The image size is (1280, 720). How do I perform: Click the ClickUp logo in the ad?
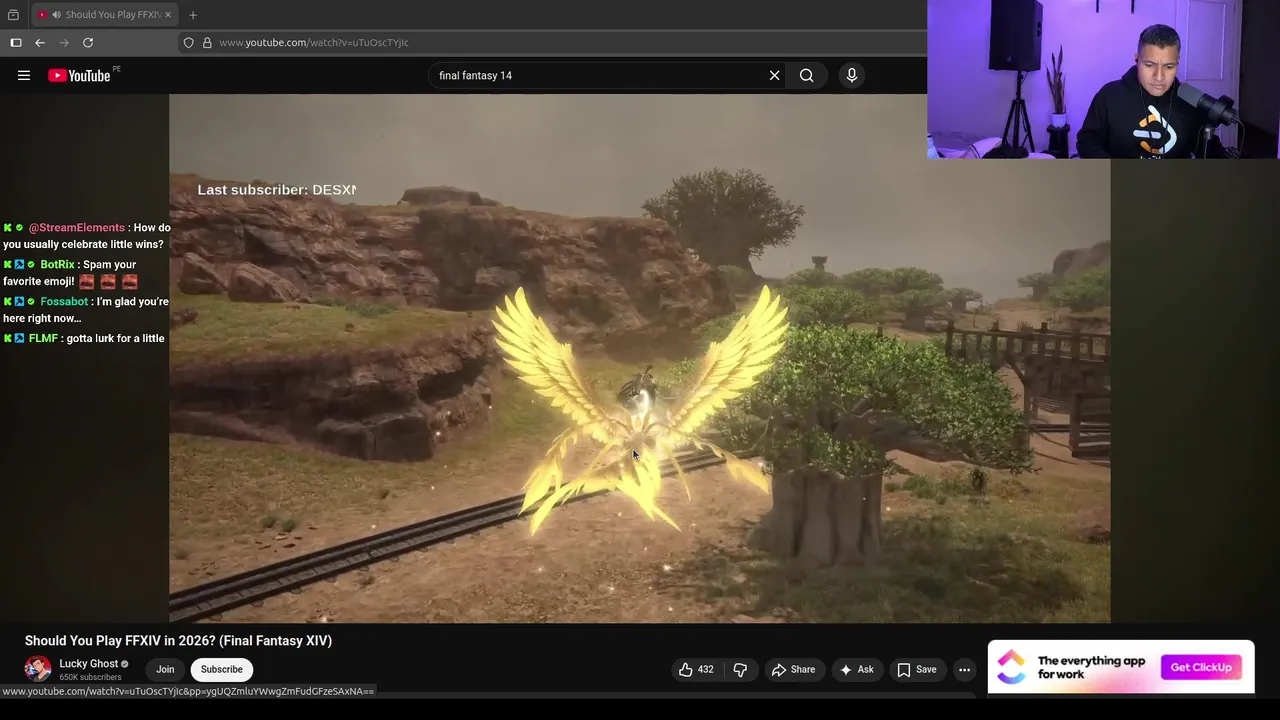pos(1011,667)
